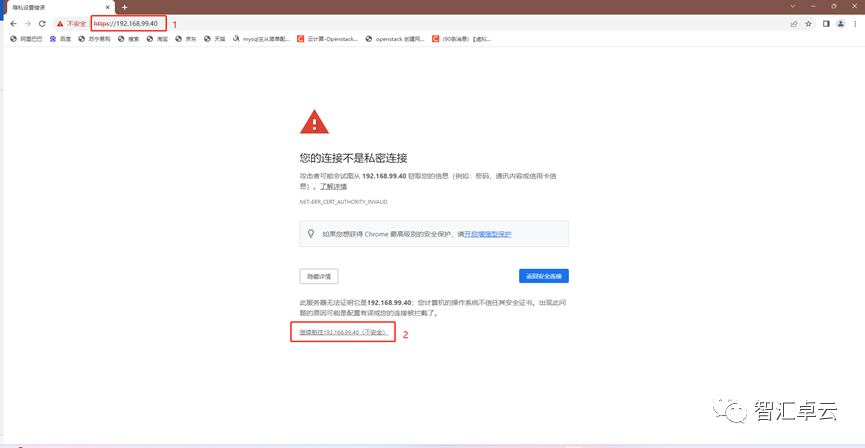Expand the tab search chevron
The image size is (865, 448).
point(793,6)
